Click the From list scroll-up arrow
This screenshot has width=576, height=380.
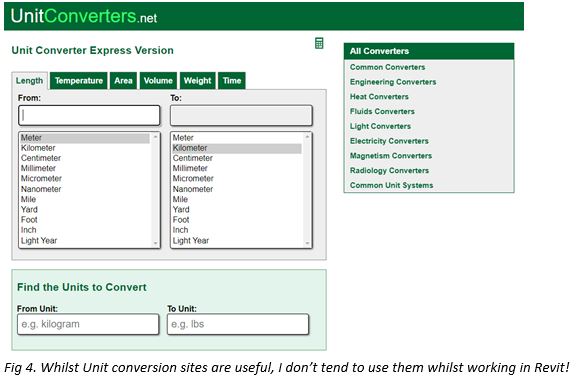pos(155,137)
